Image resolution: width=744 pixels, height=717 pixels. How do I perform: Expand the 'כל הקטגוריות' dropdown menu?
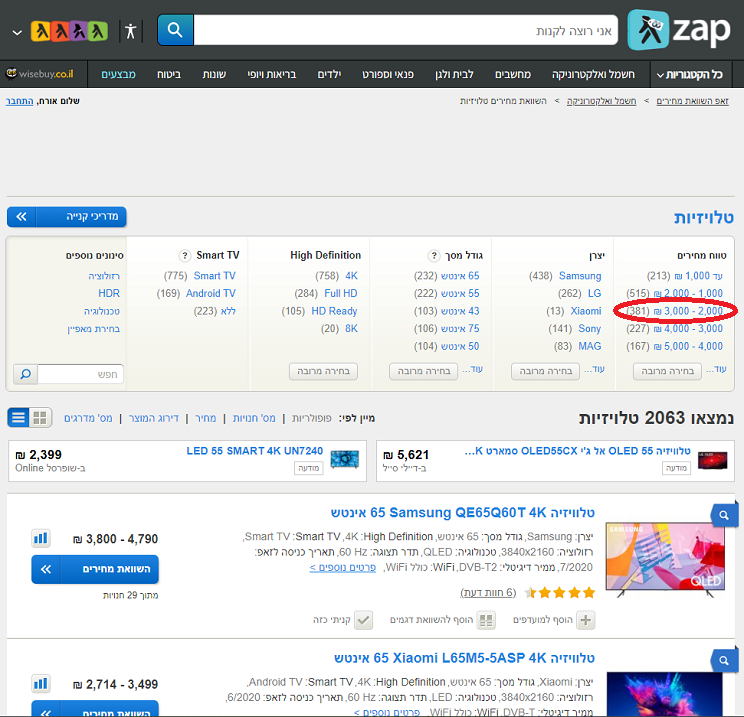pos(689,75)
